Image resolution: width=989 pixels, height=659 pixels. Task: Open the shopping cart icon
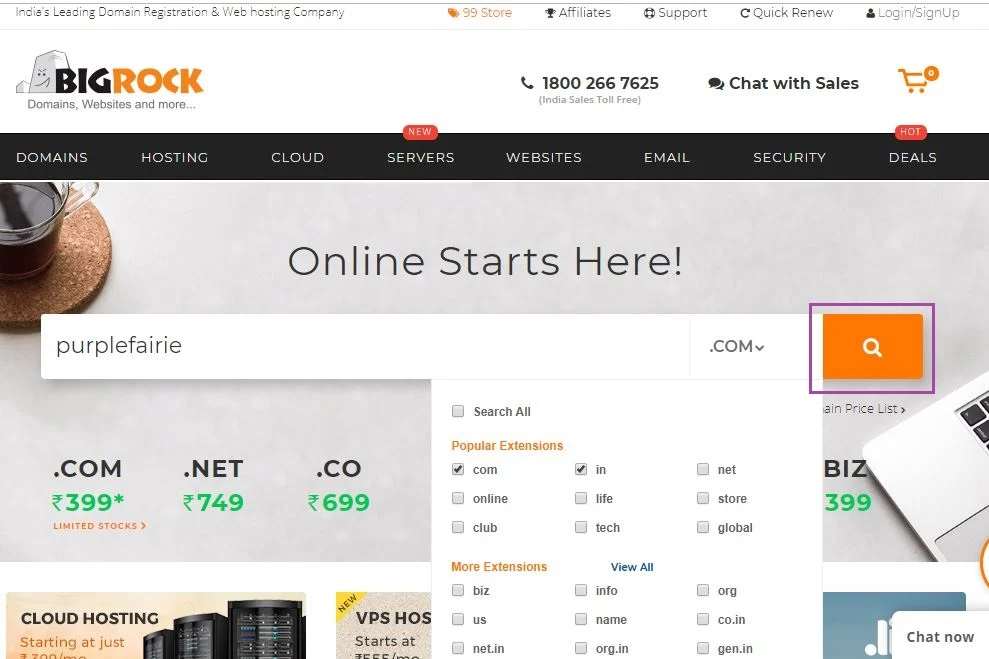click(x=918, y=80)
